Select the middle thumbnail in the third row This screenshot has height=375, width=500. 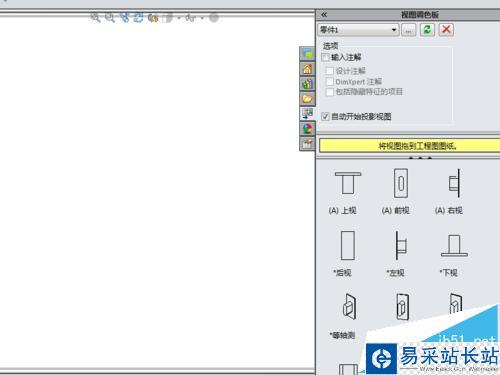(x=402, y=307)
